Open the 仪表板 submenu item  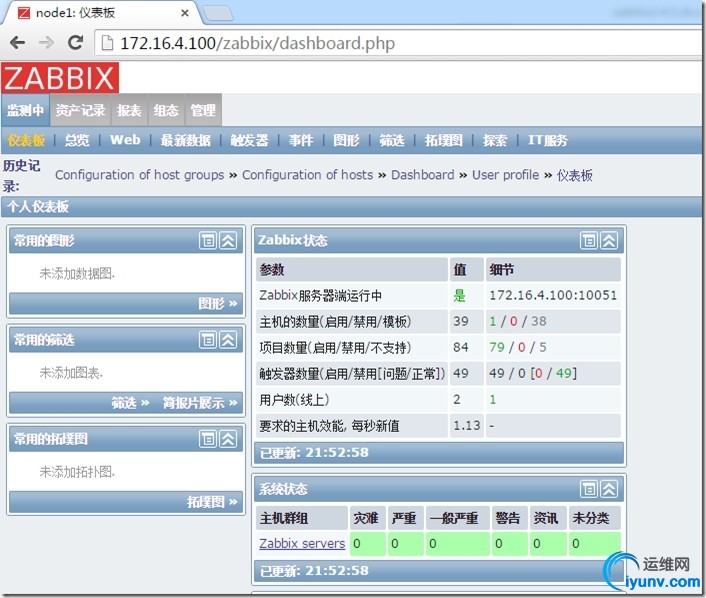[x=27, y=140]
